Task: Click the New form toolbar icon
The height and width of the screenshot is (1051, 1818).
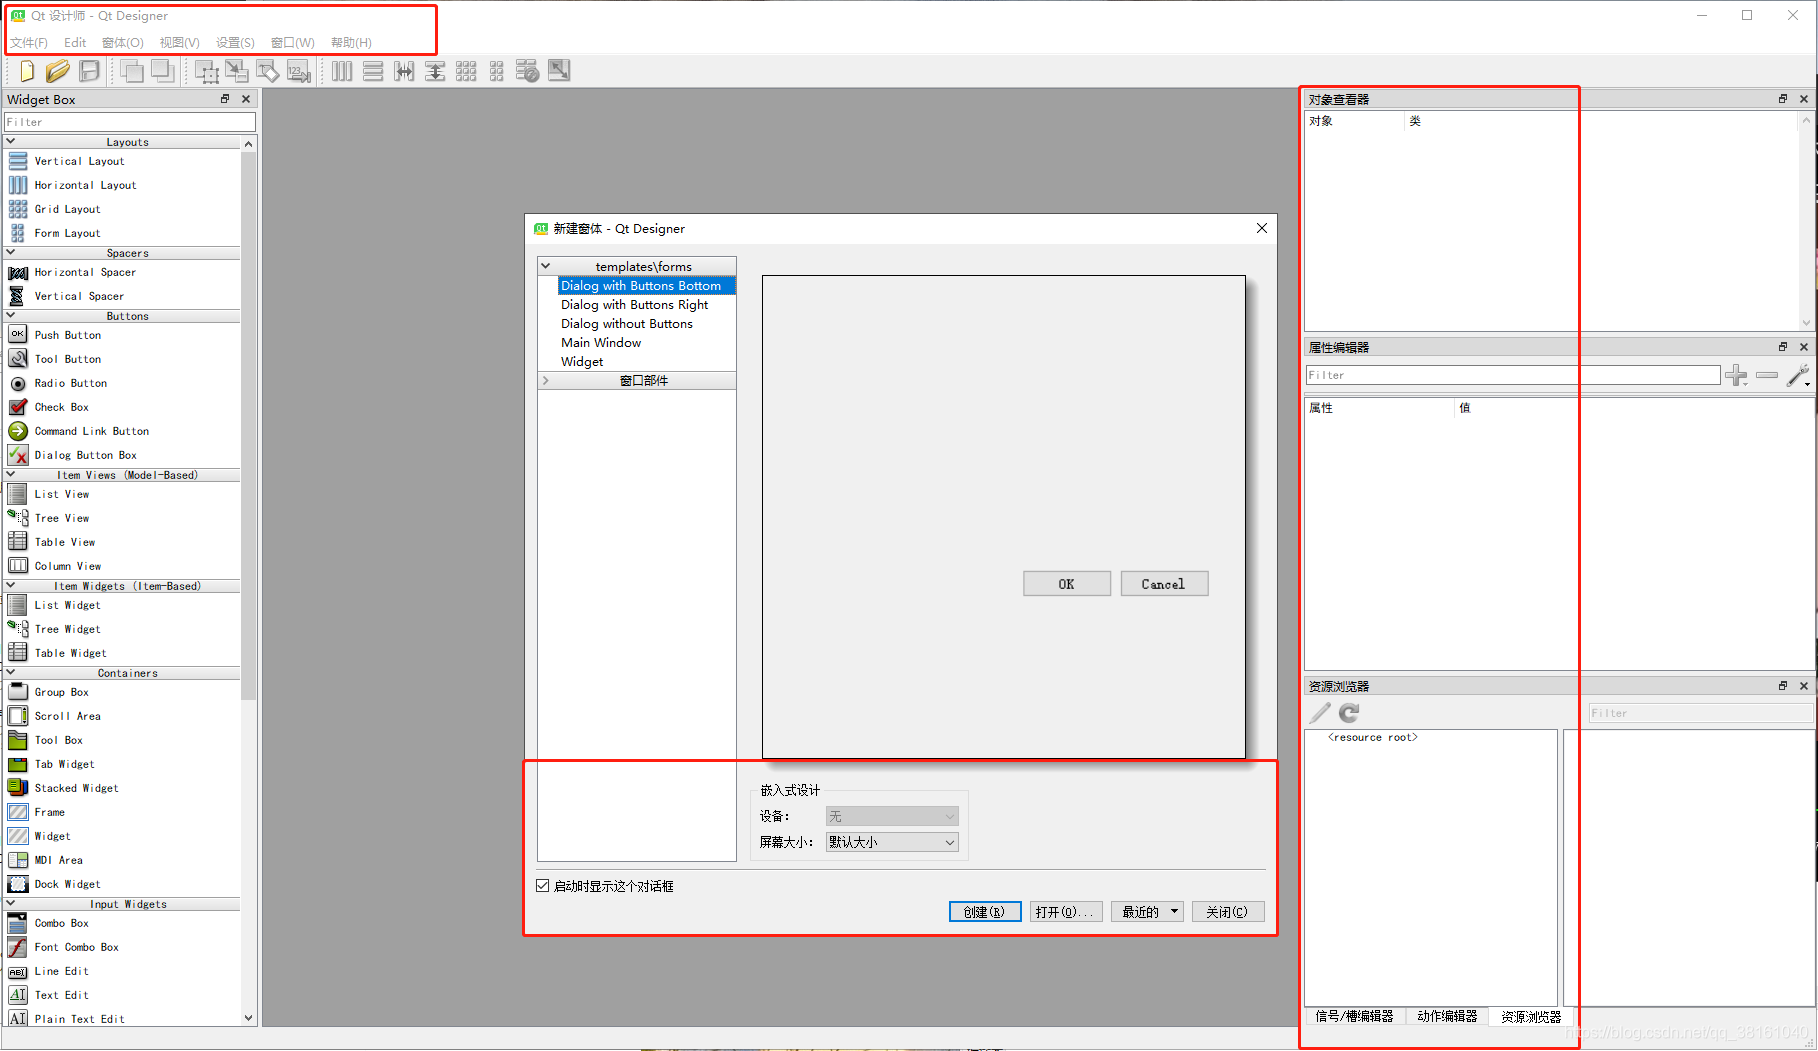Action: [x=27, y=71]
